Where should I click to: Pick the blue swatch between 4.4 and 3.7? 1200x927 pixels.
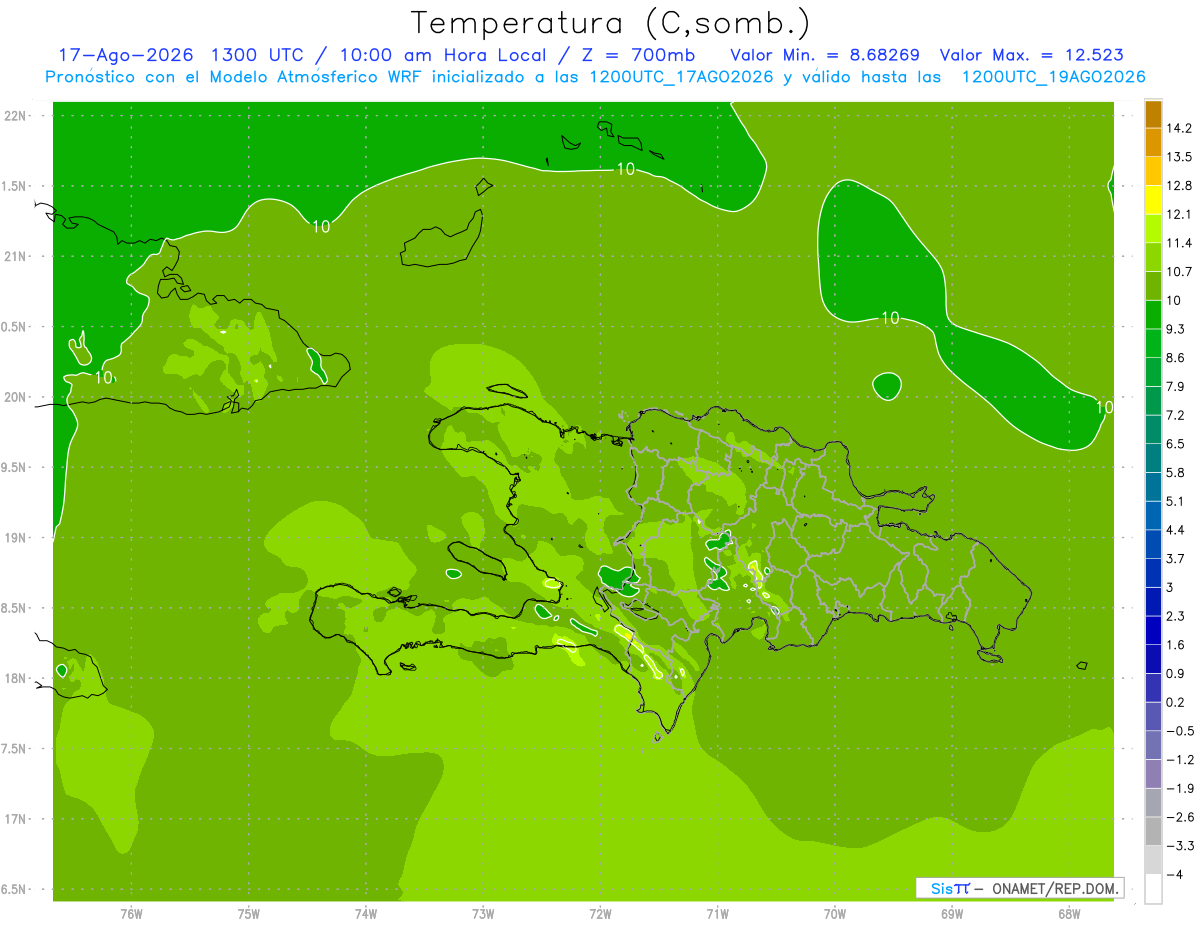tap(1153, 544)
